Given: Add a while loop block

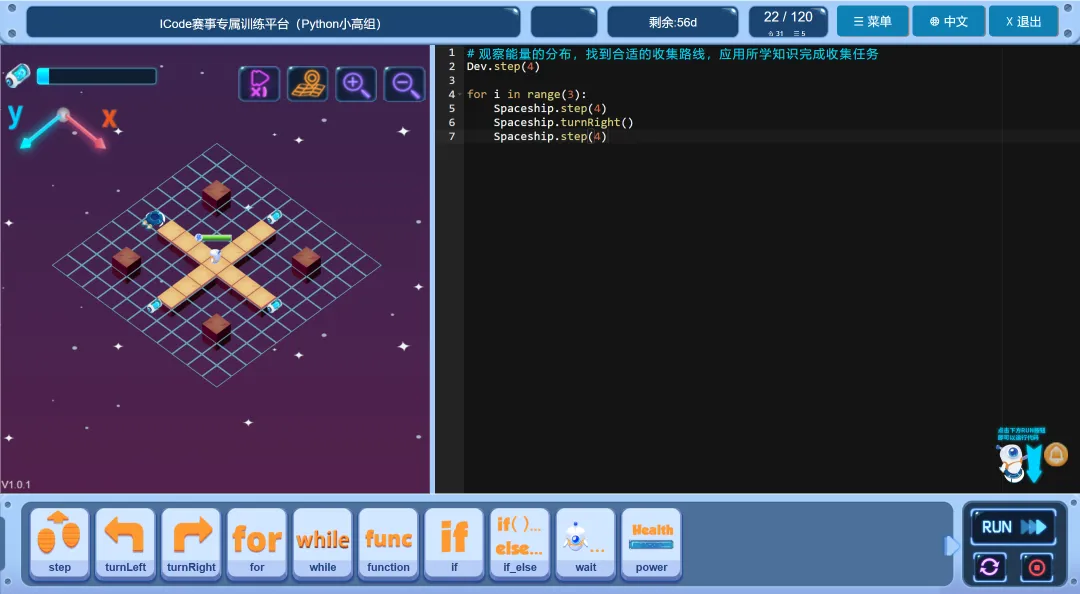Looking at the screenshot, I should click(322, 544).
